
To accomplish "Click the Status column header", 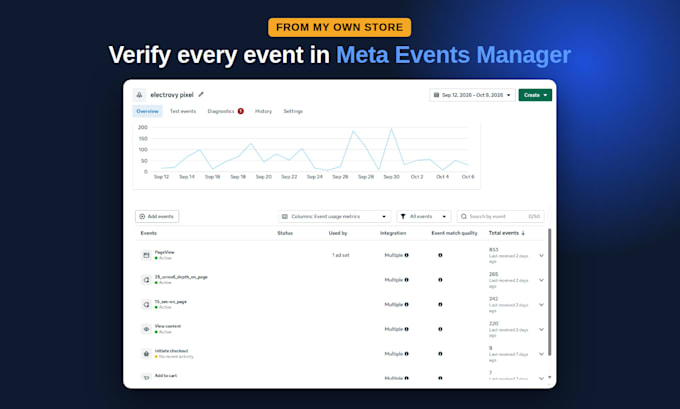I will click(285, 233).
